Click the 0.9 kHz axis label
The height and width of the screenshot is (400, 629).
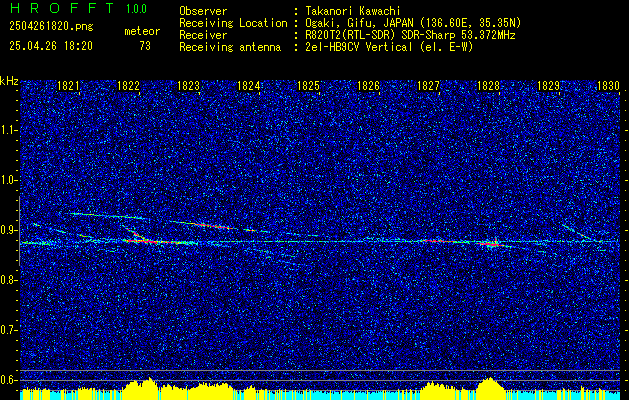pyautogui.click(x=8, y=230)
